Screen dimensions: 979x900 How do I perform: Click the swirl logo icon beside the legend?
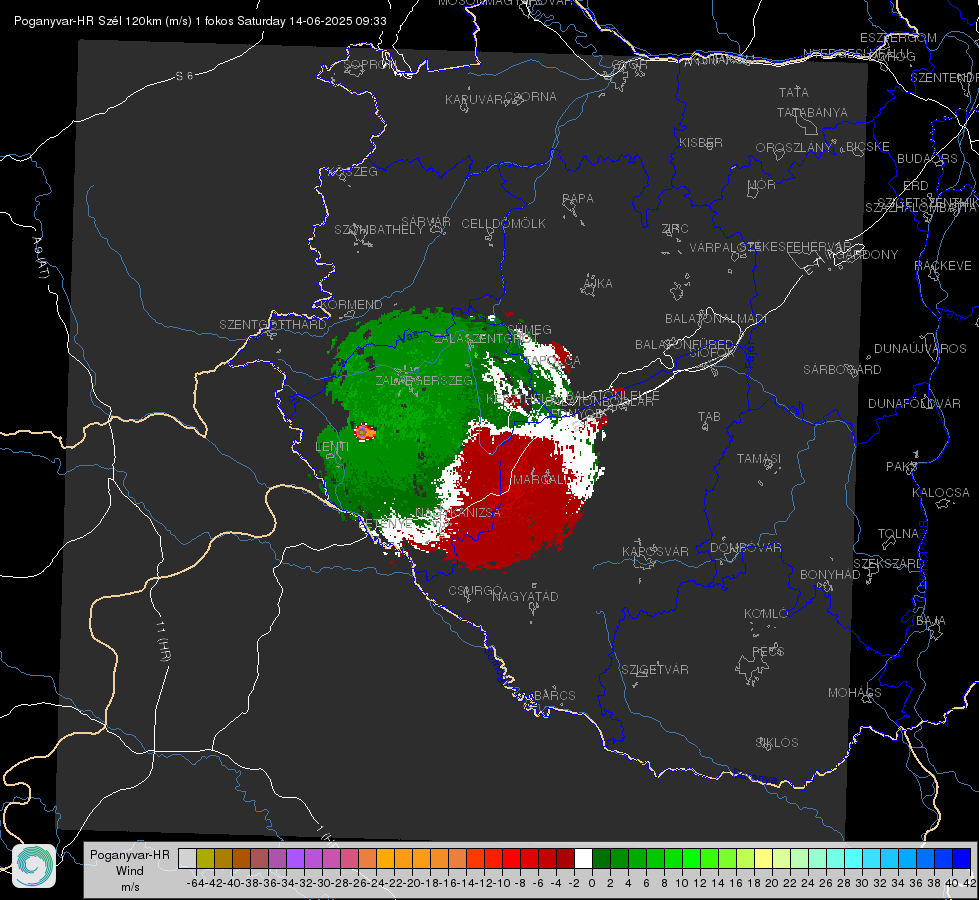click(34, 866)
